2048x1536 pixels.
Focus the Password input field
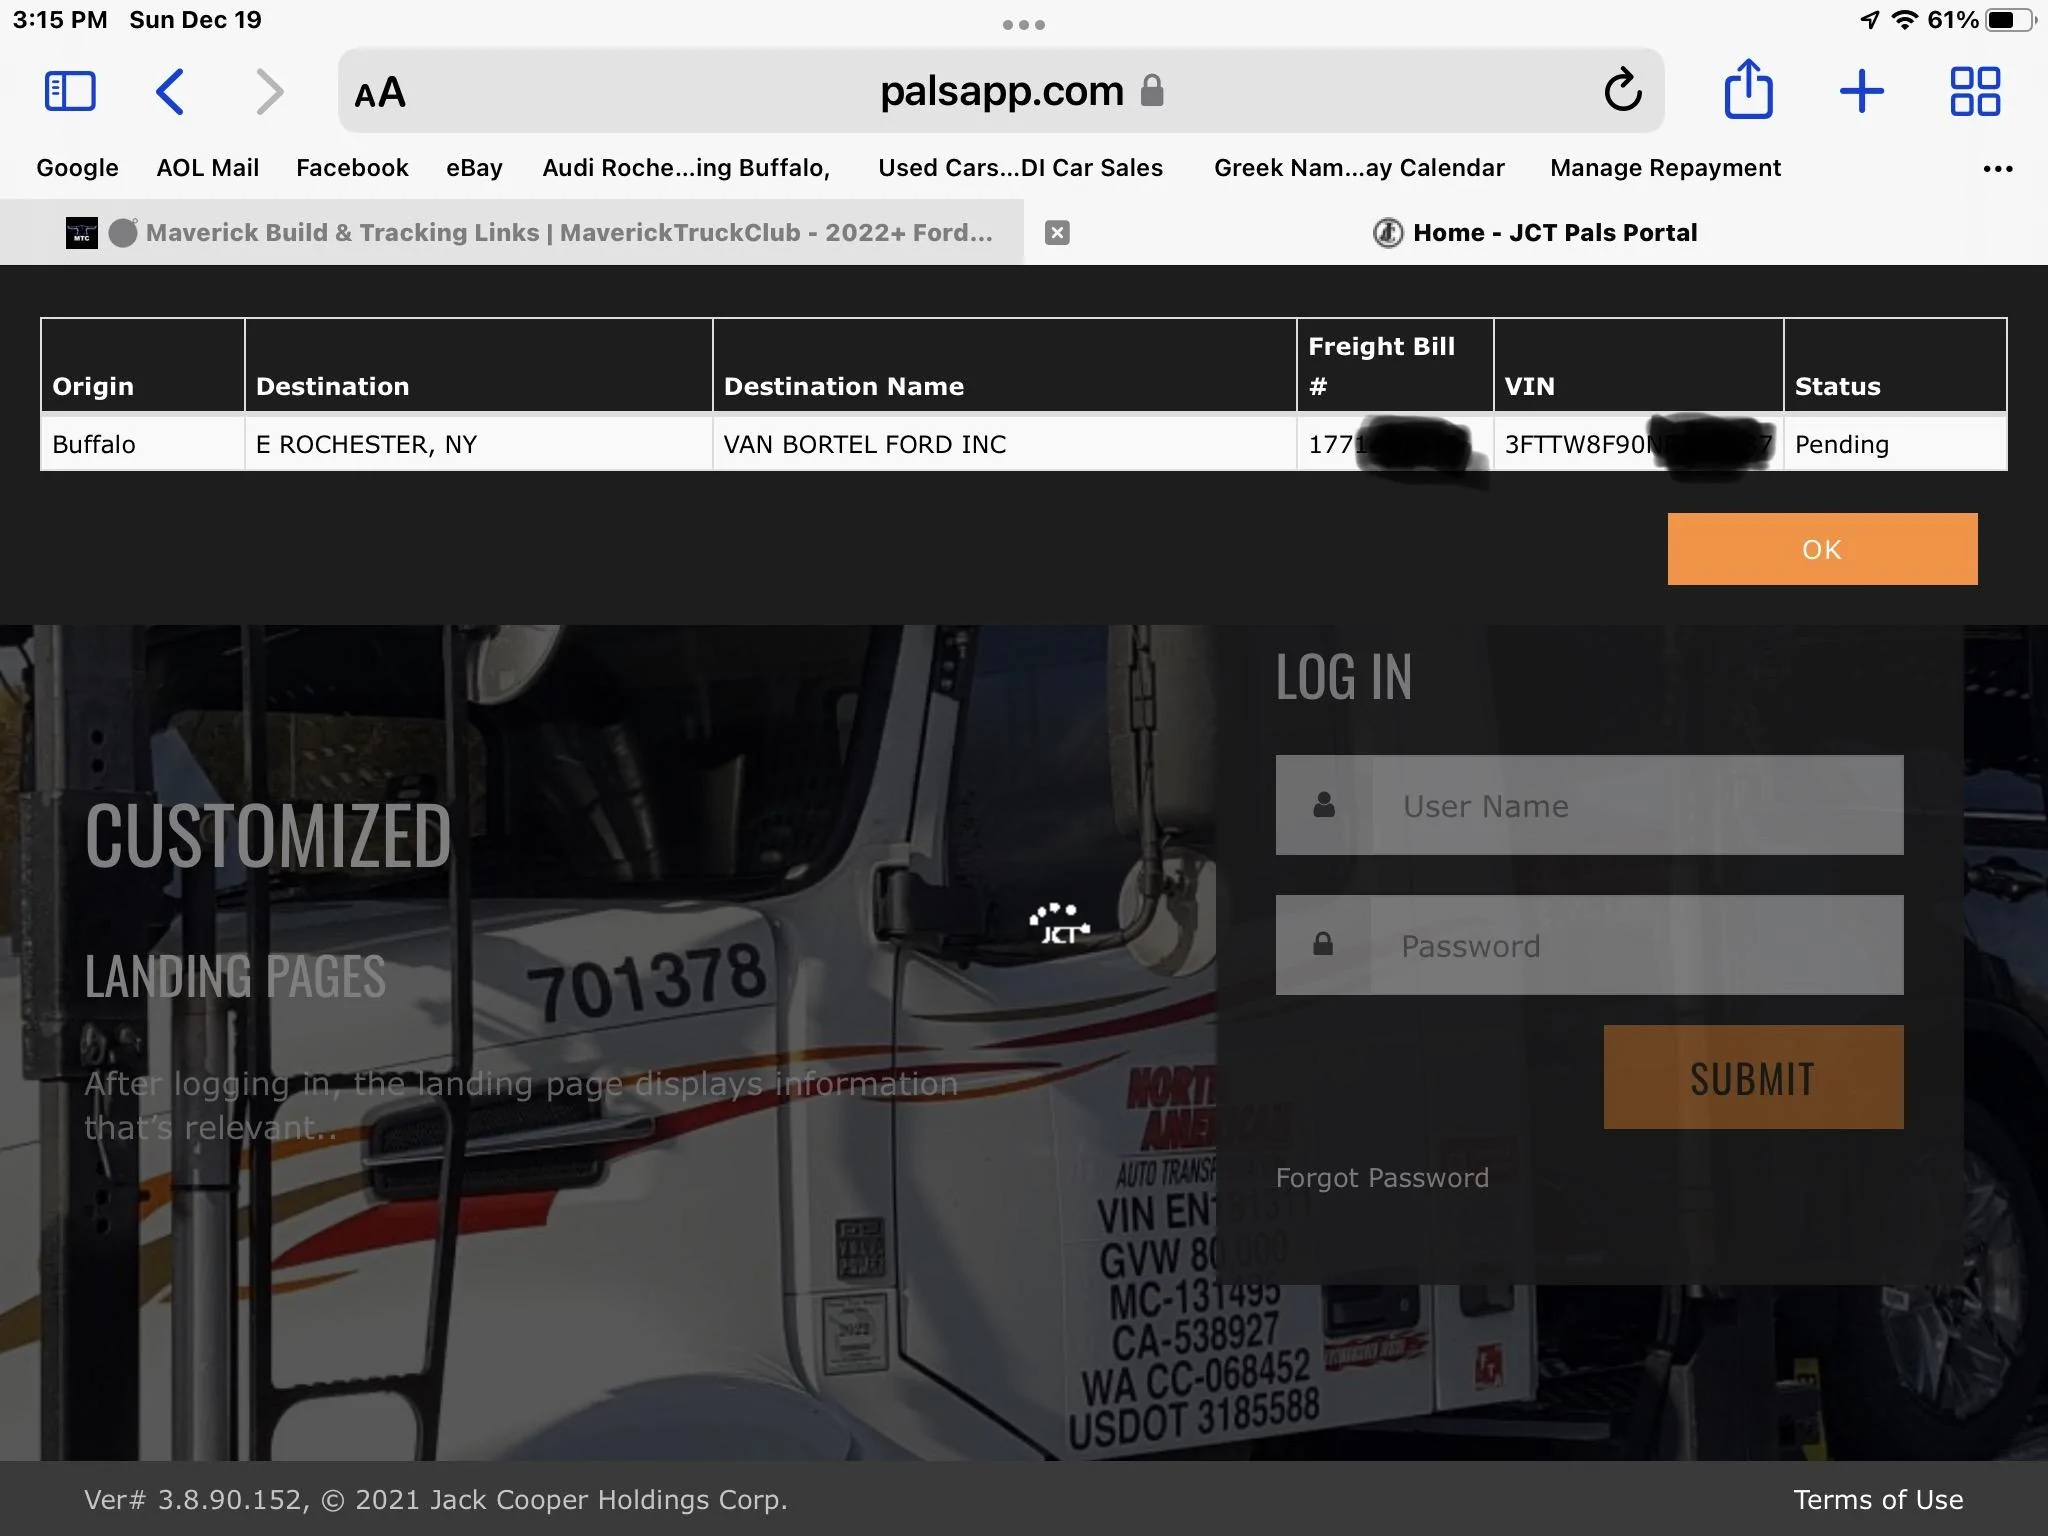click(x=1589, y=945)
